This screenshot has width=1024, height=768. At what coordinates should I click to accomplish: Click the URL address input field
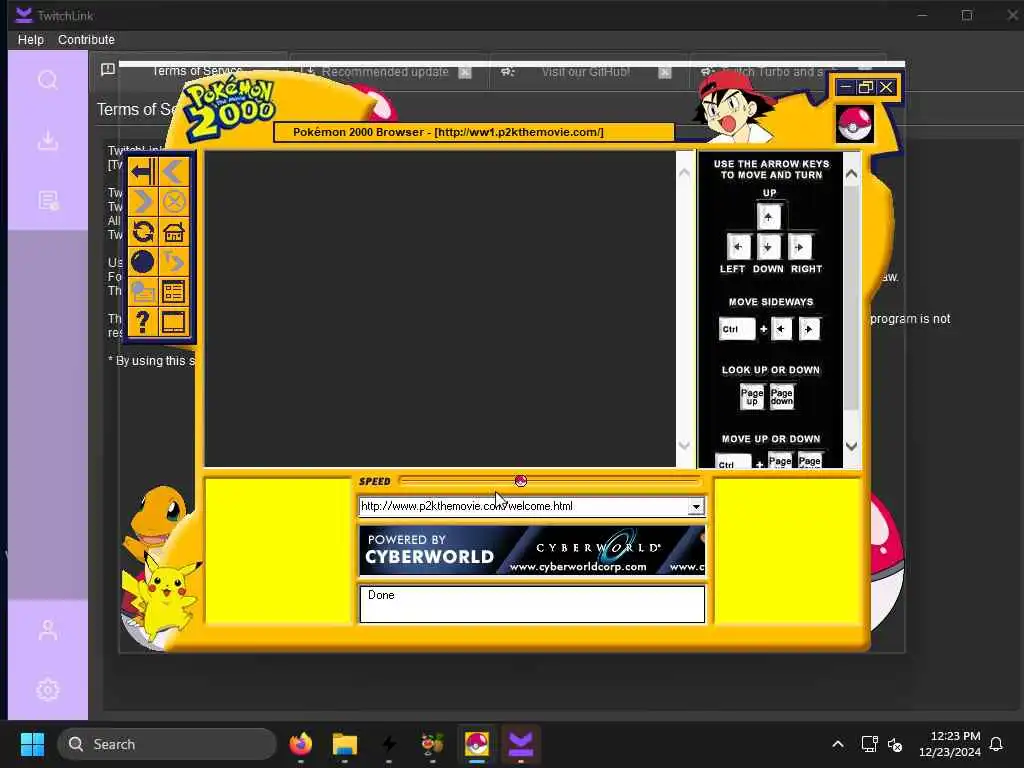coord(524,506)
